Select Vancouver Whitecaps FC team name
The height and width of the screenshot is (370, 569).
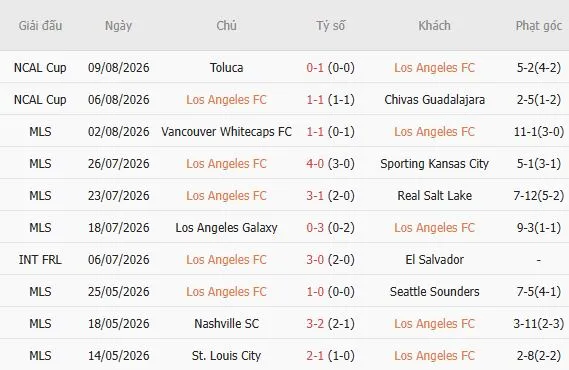pyautogui.click(x=226, y=132)
